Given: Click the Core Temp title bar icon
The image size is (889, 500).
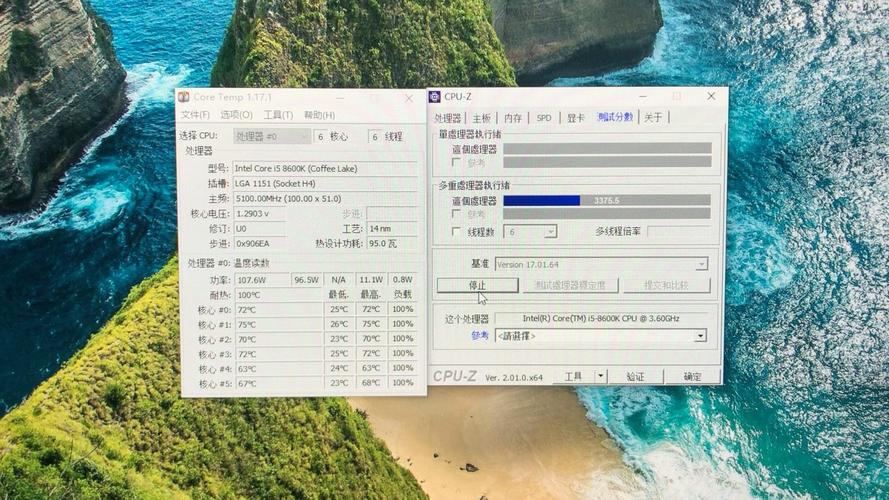Looking at the screenshot, I should 184,97.
